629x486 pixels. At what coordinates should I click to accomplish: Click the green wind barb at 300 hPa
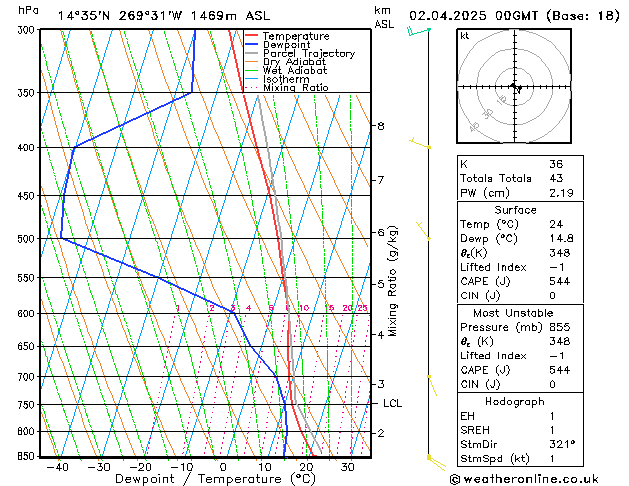[418, 31]
